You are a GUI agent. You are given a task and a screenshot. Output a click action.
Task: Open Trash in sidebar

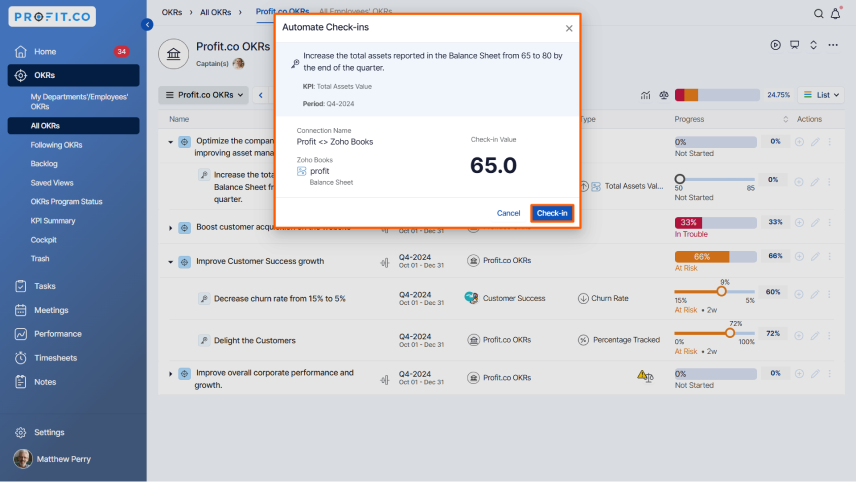(40, 259)
